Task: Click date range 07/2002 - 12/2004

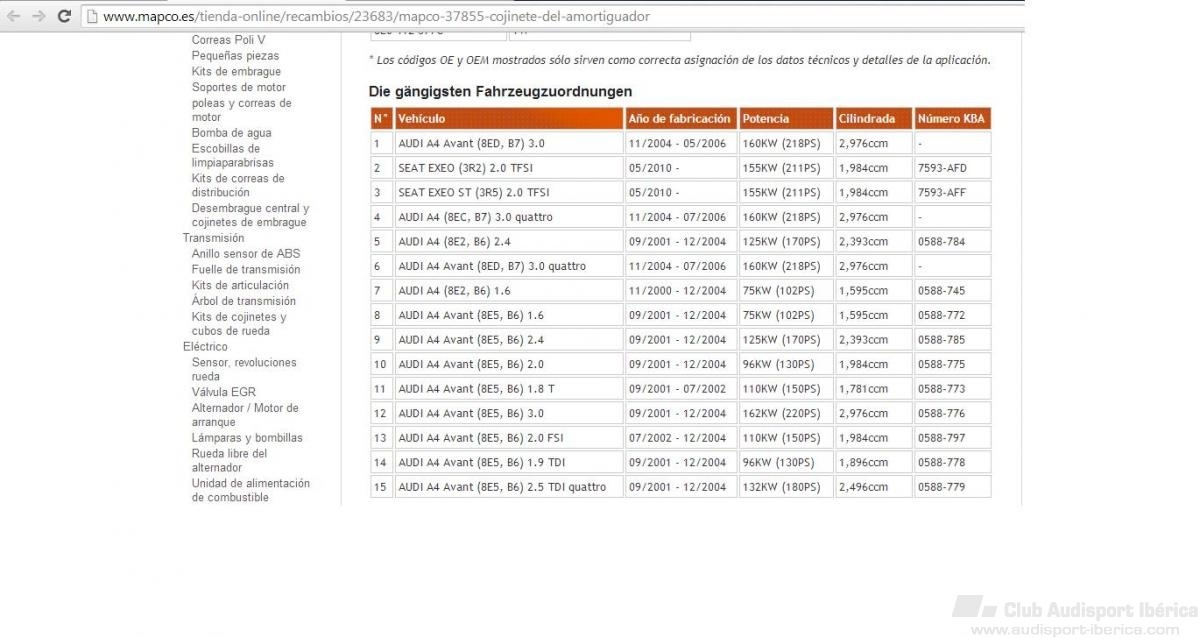Action: tap(677, 437)
